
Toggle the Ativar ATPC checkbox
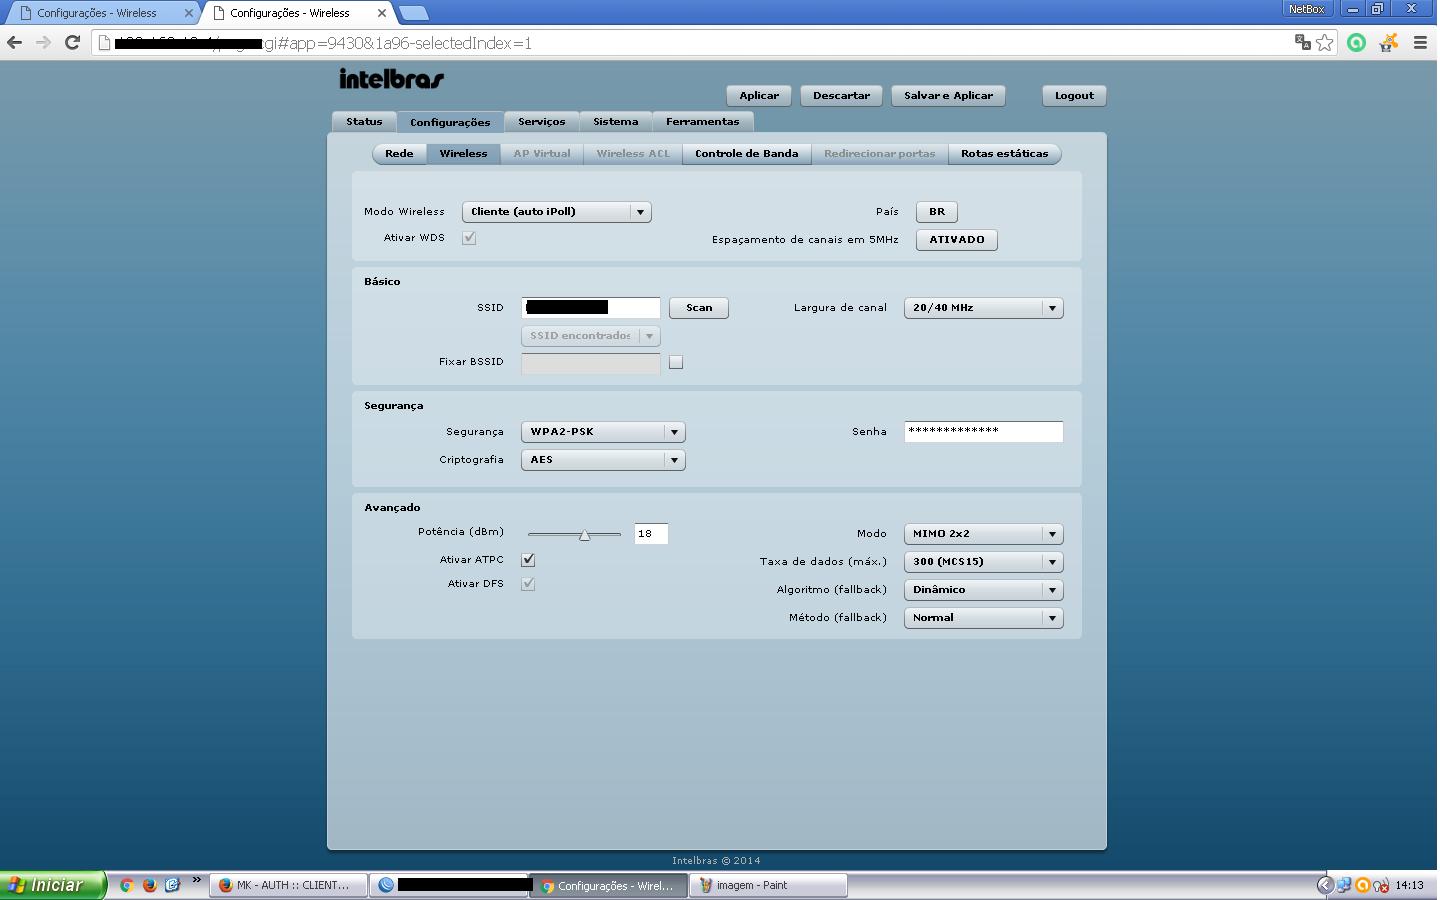point(528,560)
